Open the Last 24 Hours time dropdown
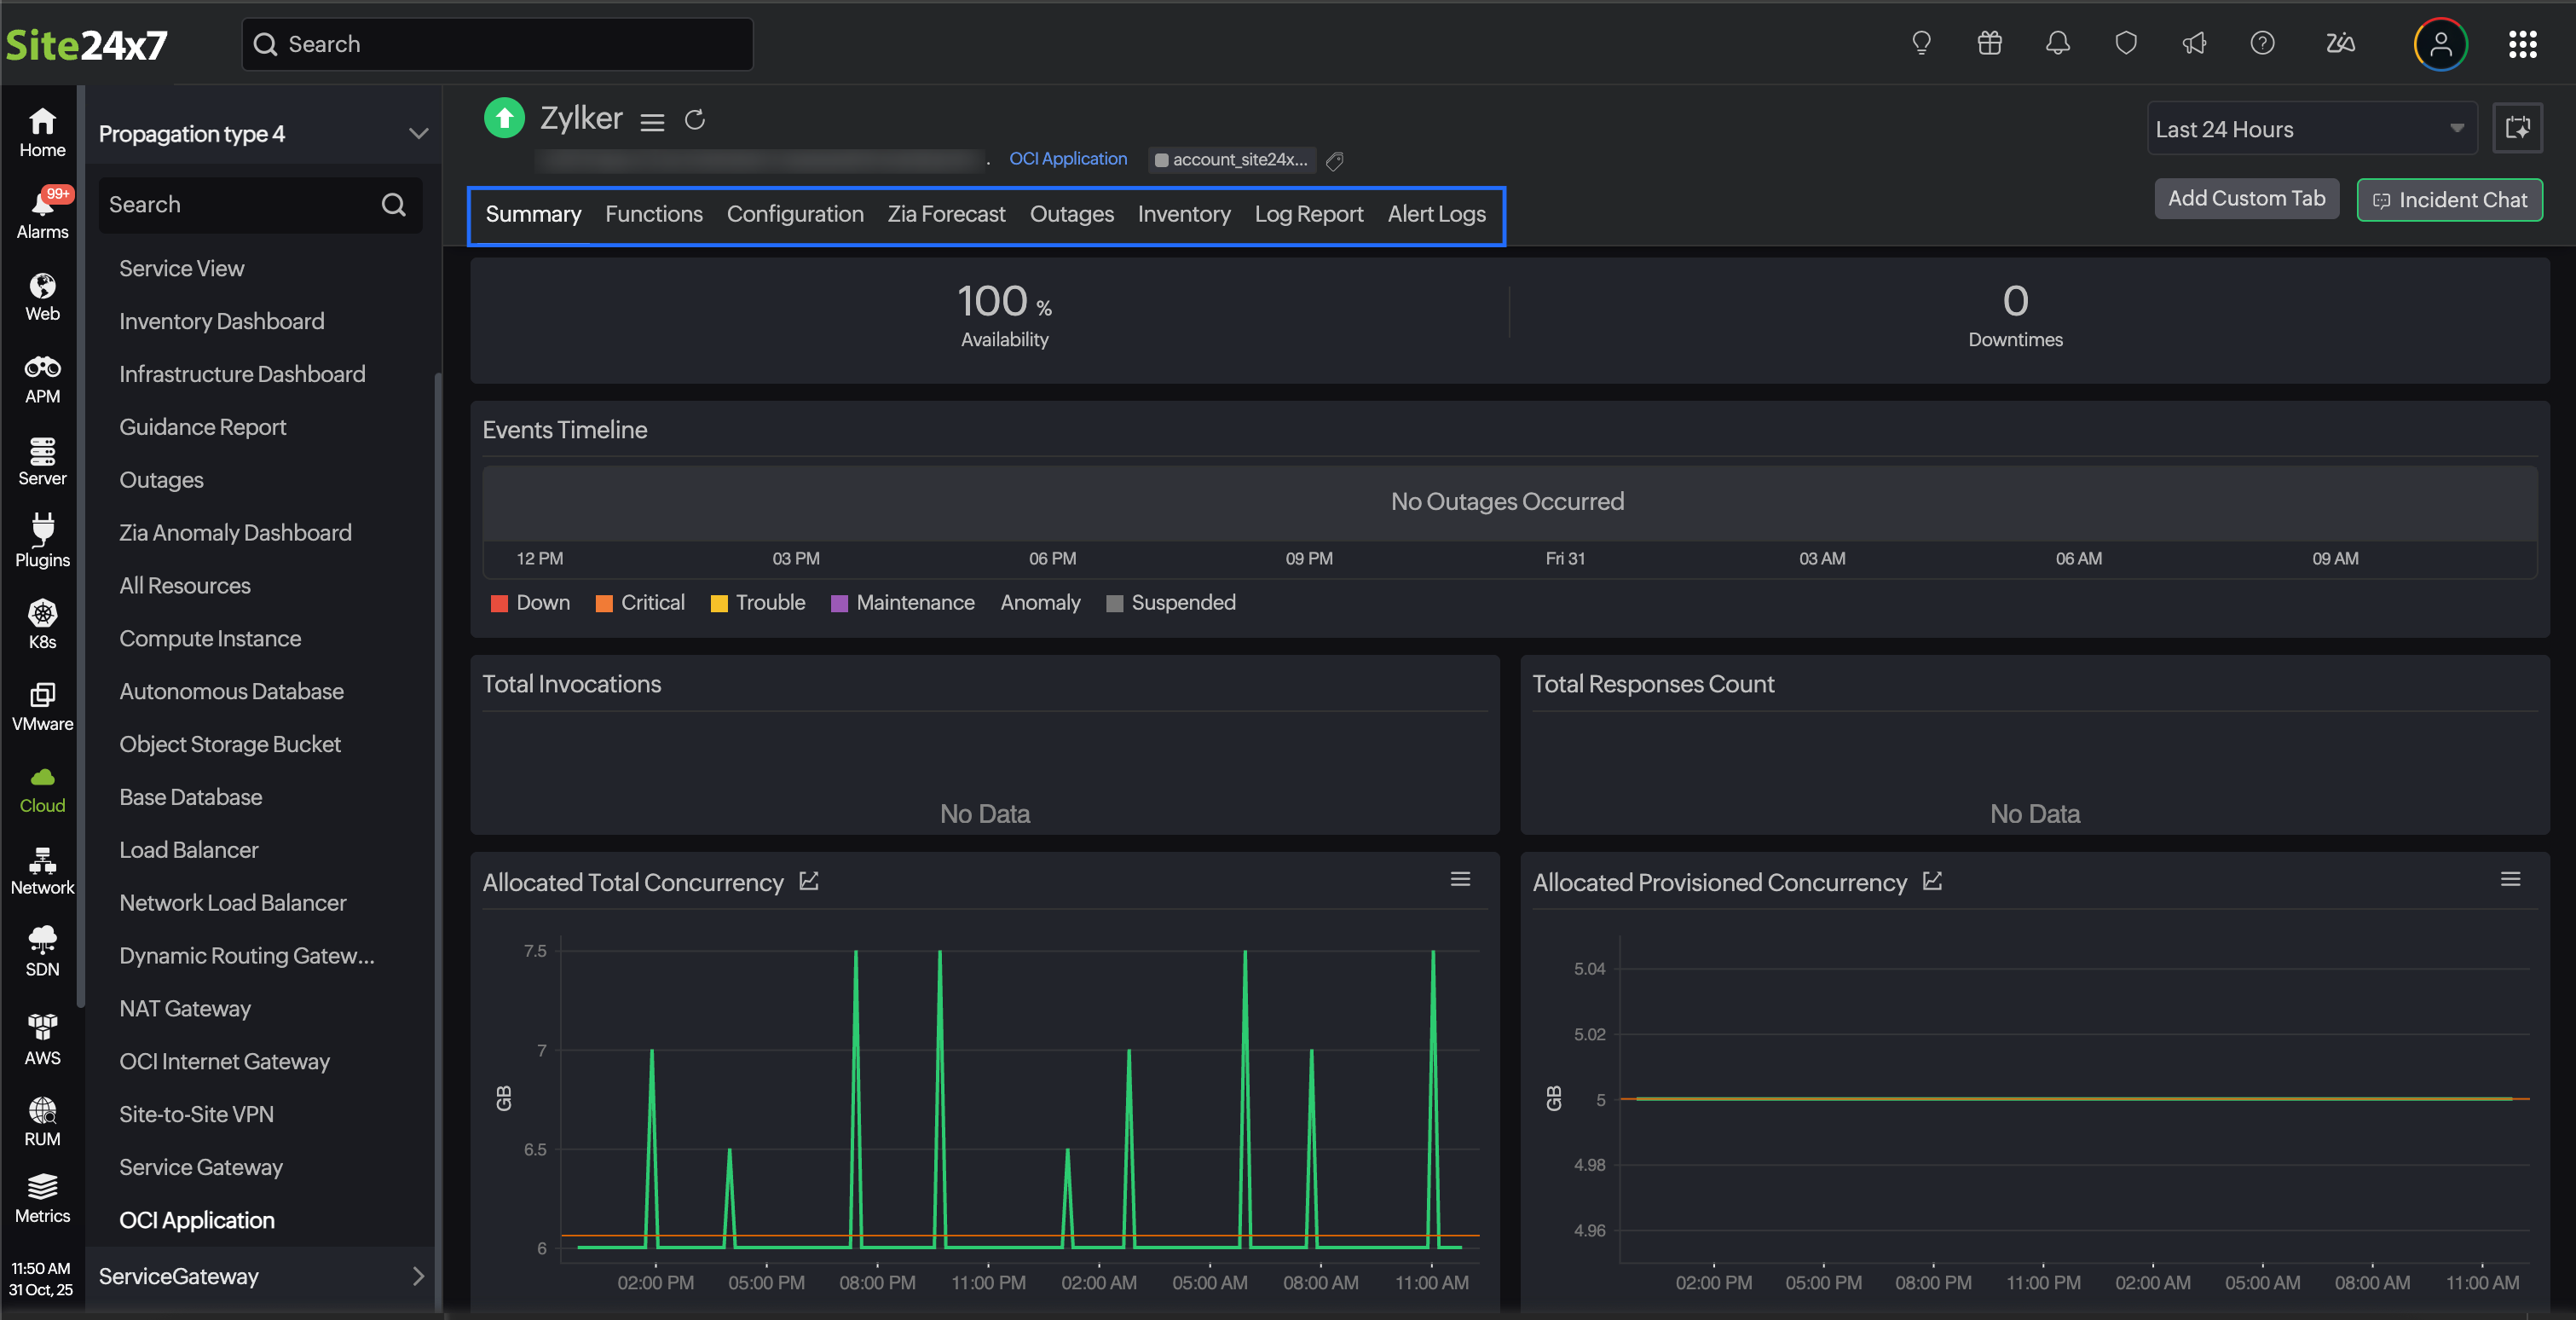The height and width of the screenshot is (1320, 2576). tap(2310, 129)
